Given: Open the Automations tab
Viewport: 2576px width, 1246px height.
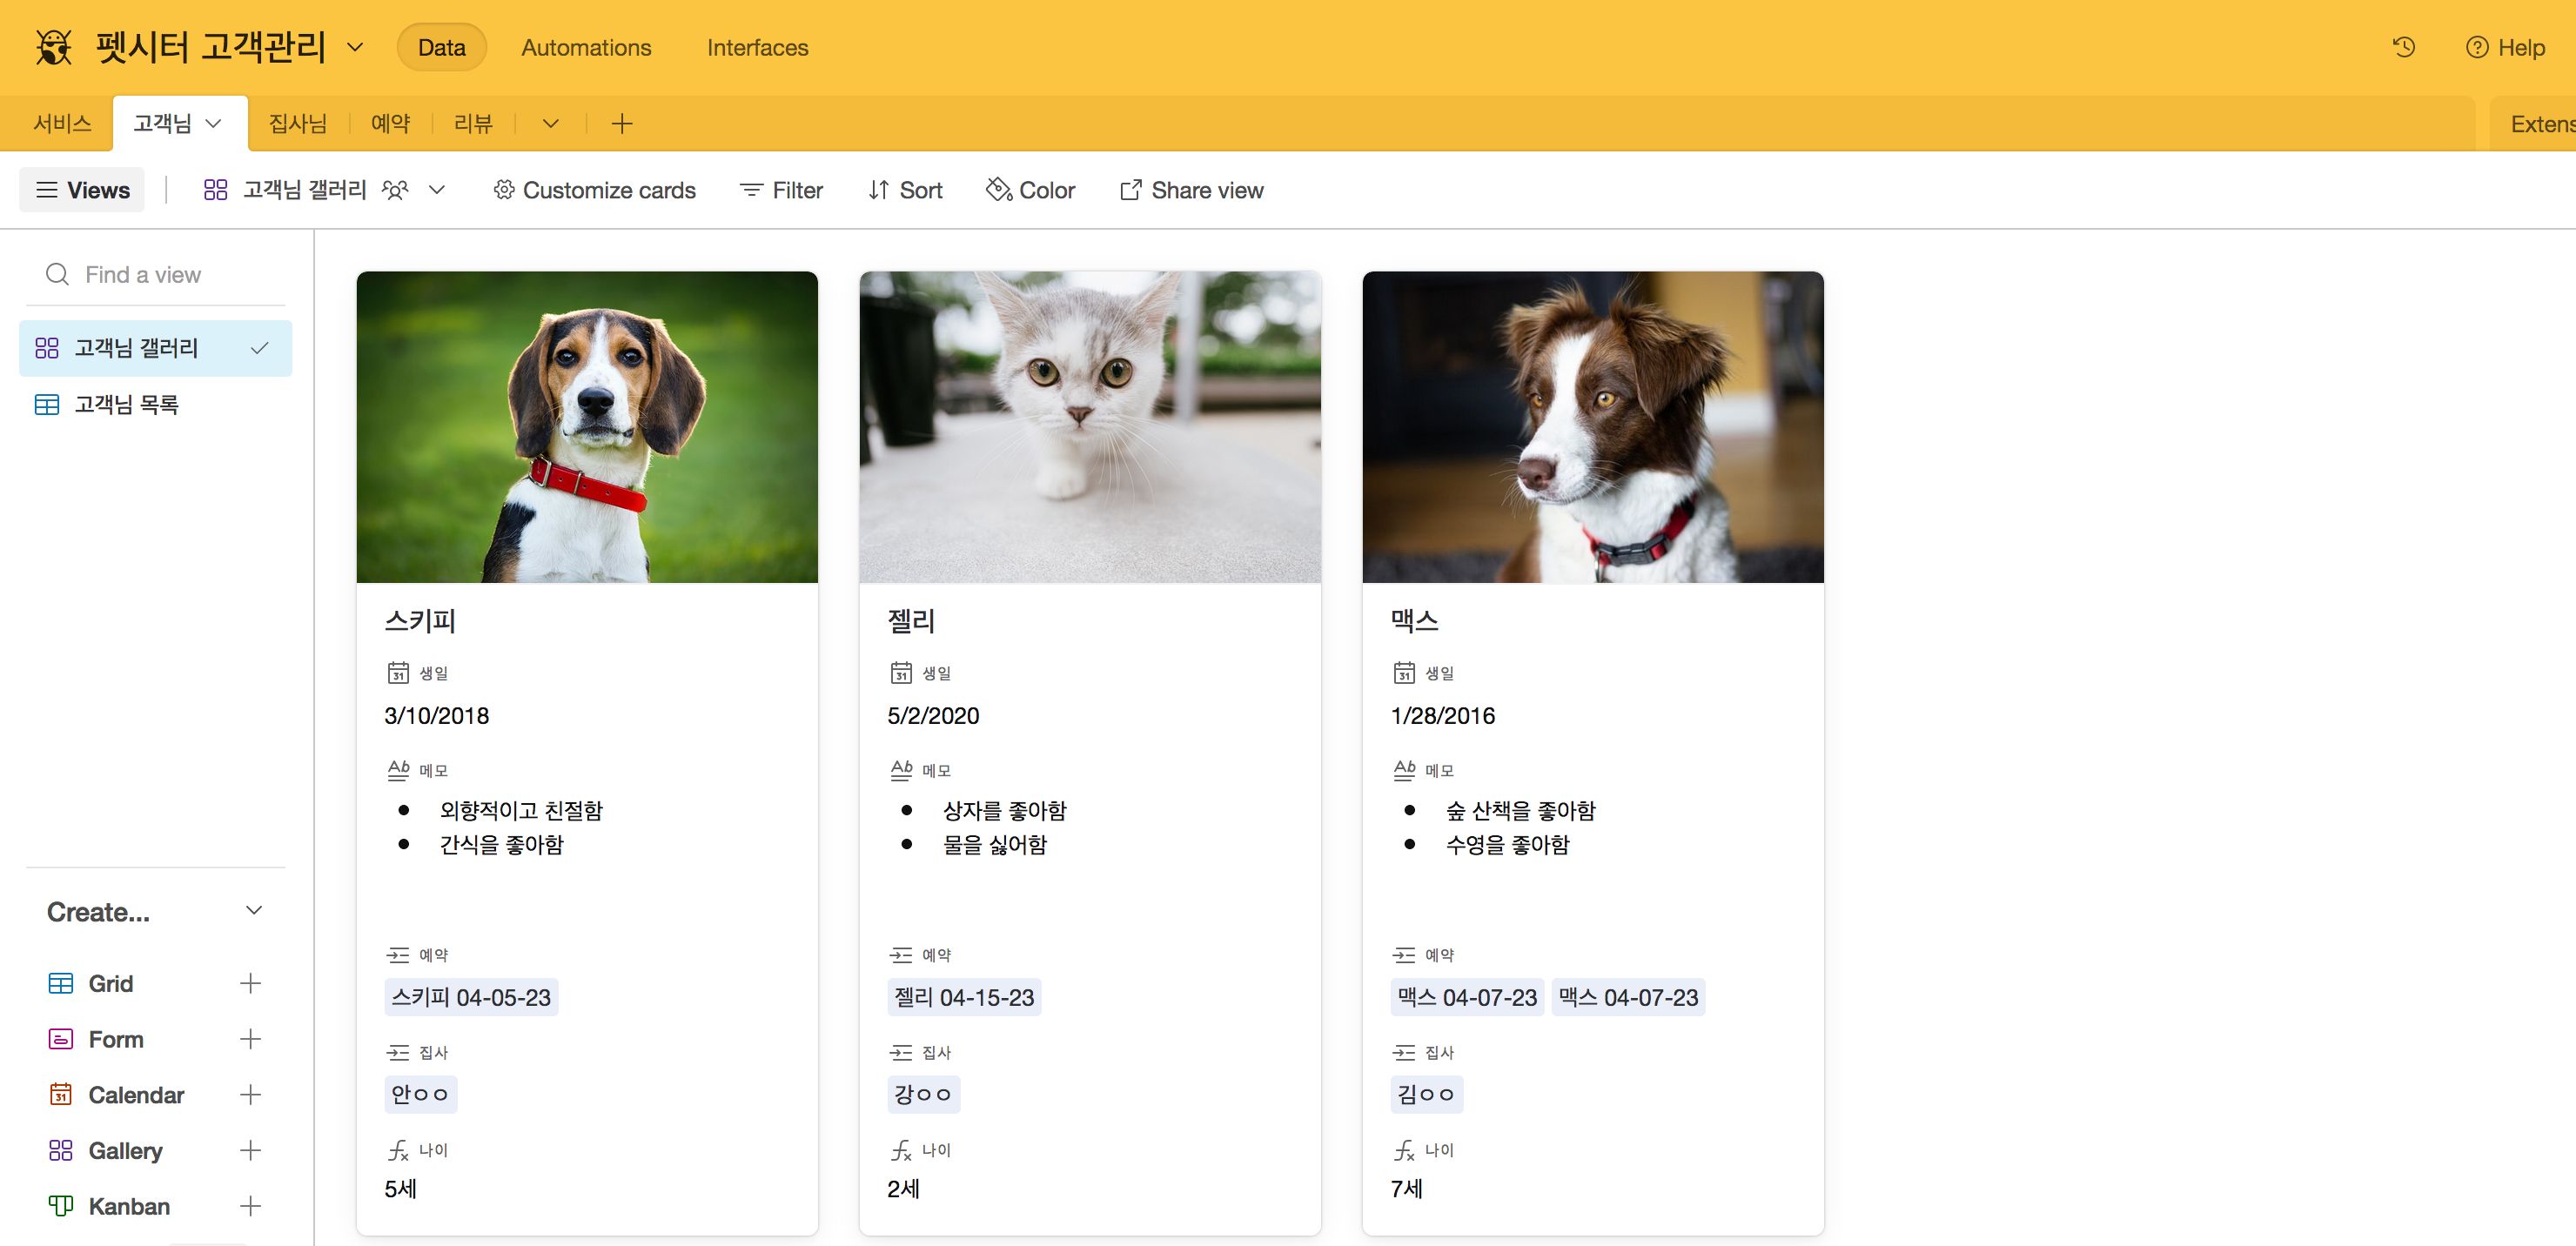Looking at the screenshot, I should pos(586,47).
